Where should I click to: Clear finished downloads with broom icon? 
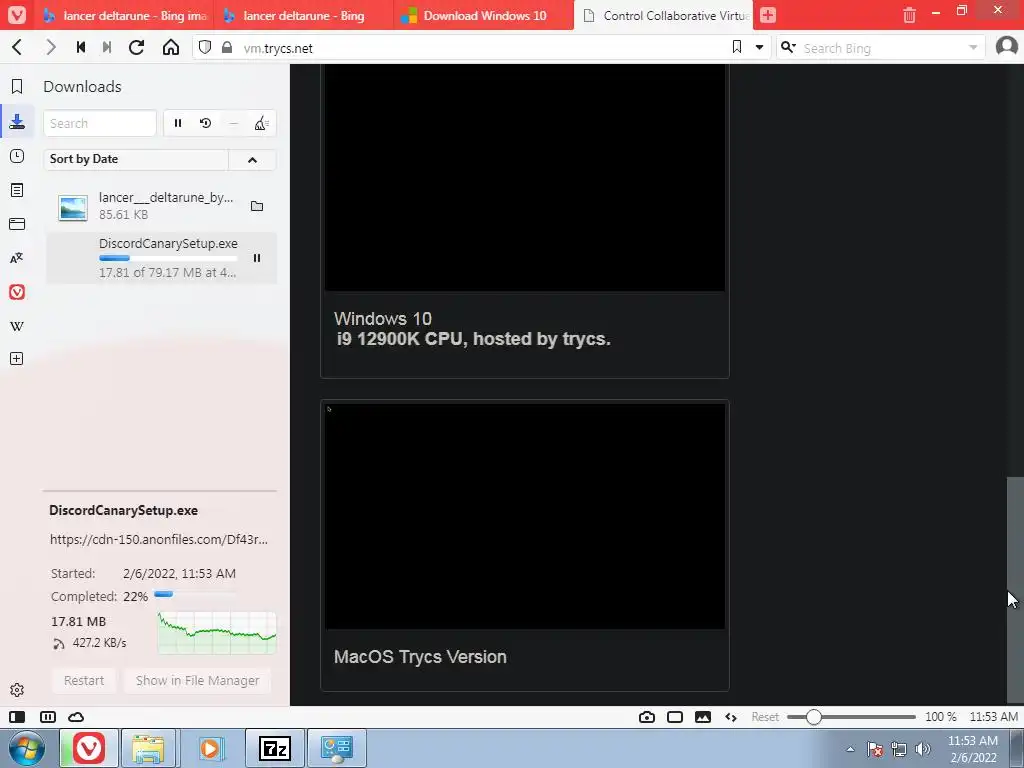click(x=261, y=123)
